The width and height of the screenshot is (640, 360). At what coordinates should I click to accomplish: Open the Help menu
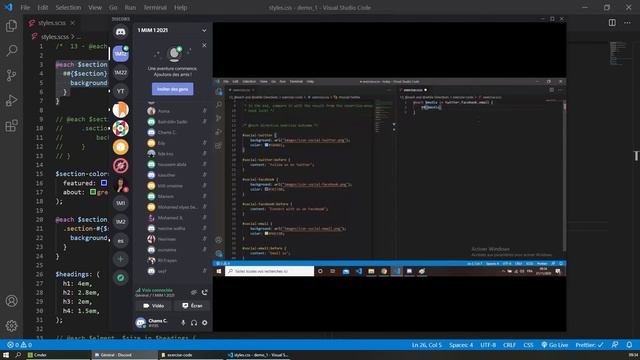180,7
